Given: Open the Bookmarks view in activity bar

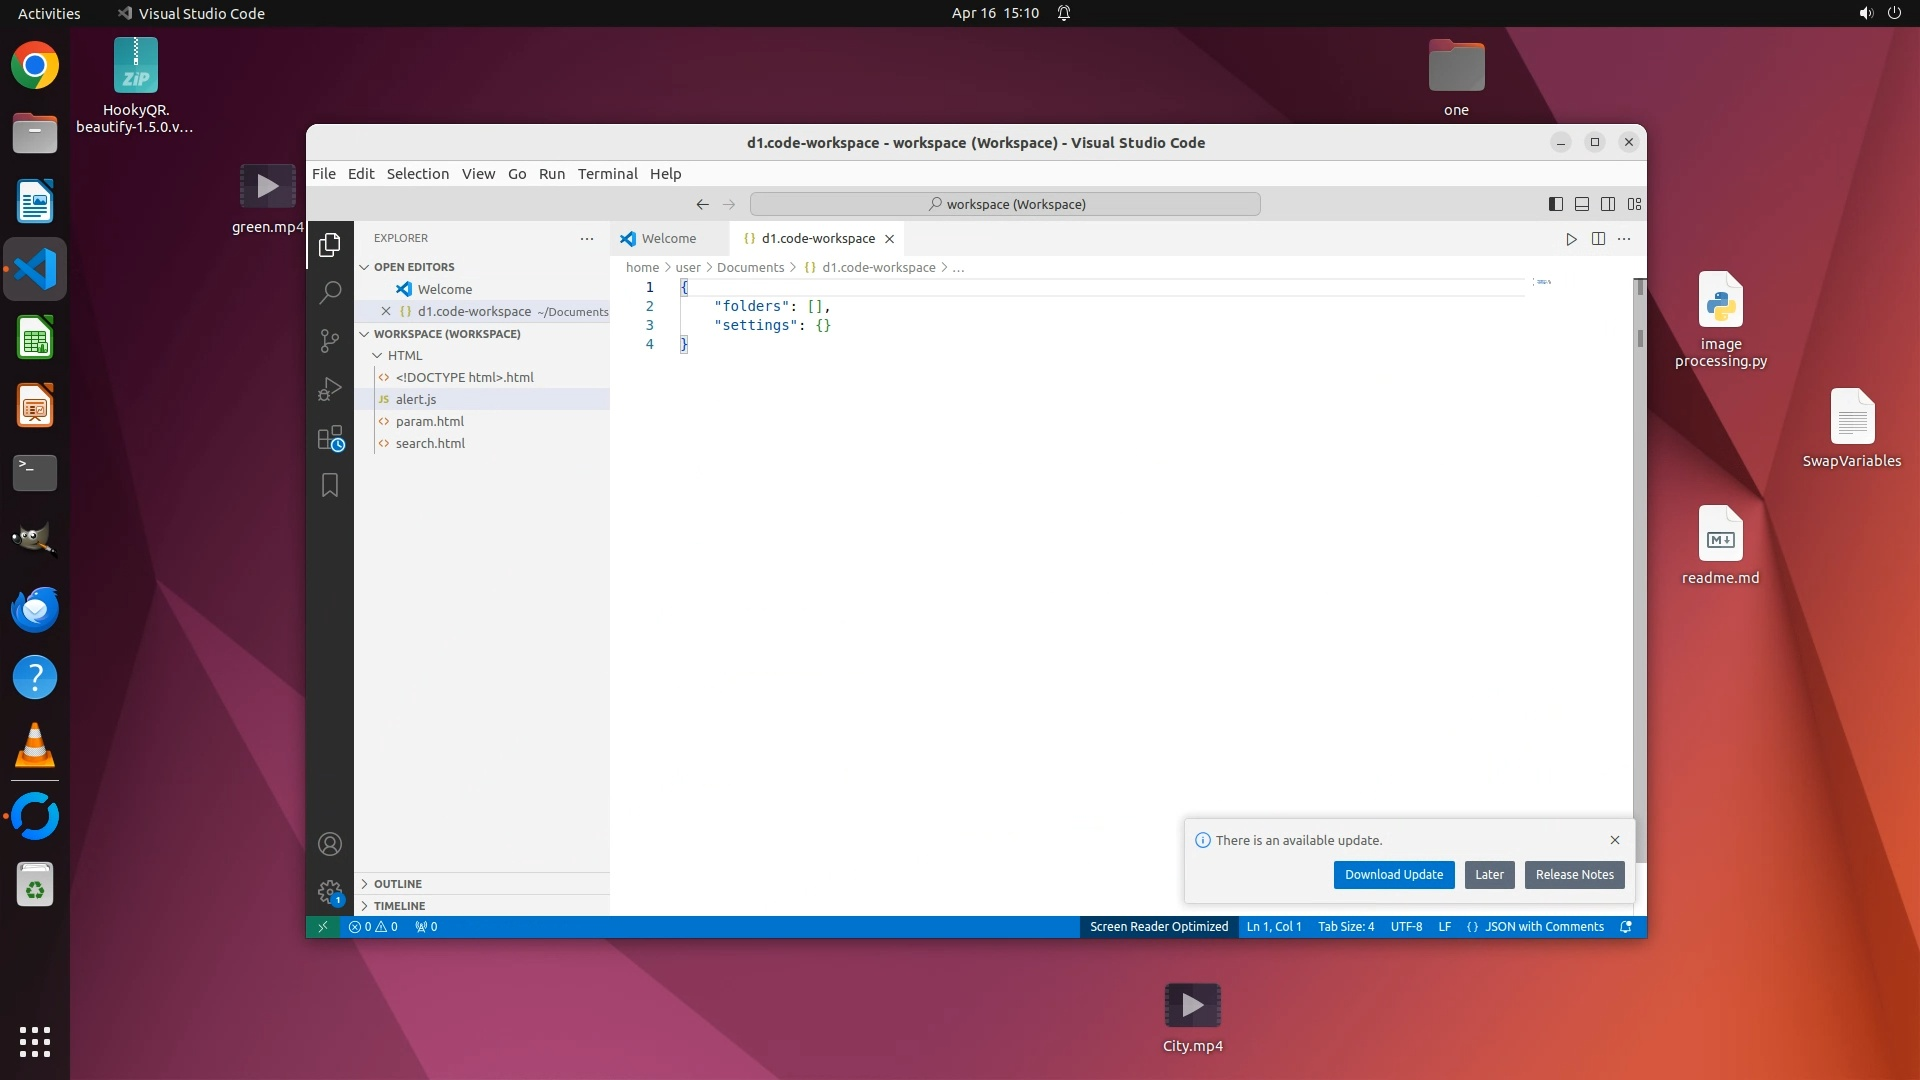Looking at the screenshot, I should 329,486.
